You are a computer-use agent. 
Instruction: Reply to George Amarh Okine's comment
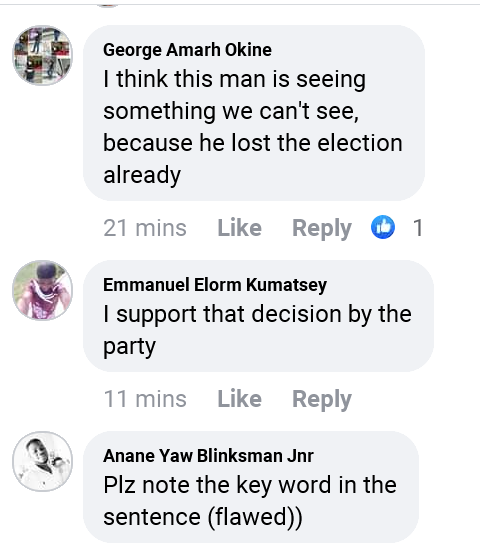322,228
